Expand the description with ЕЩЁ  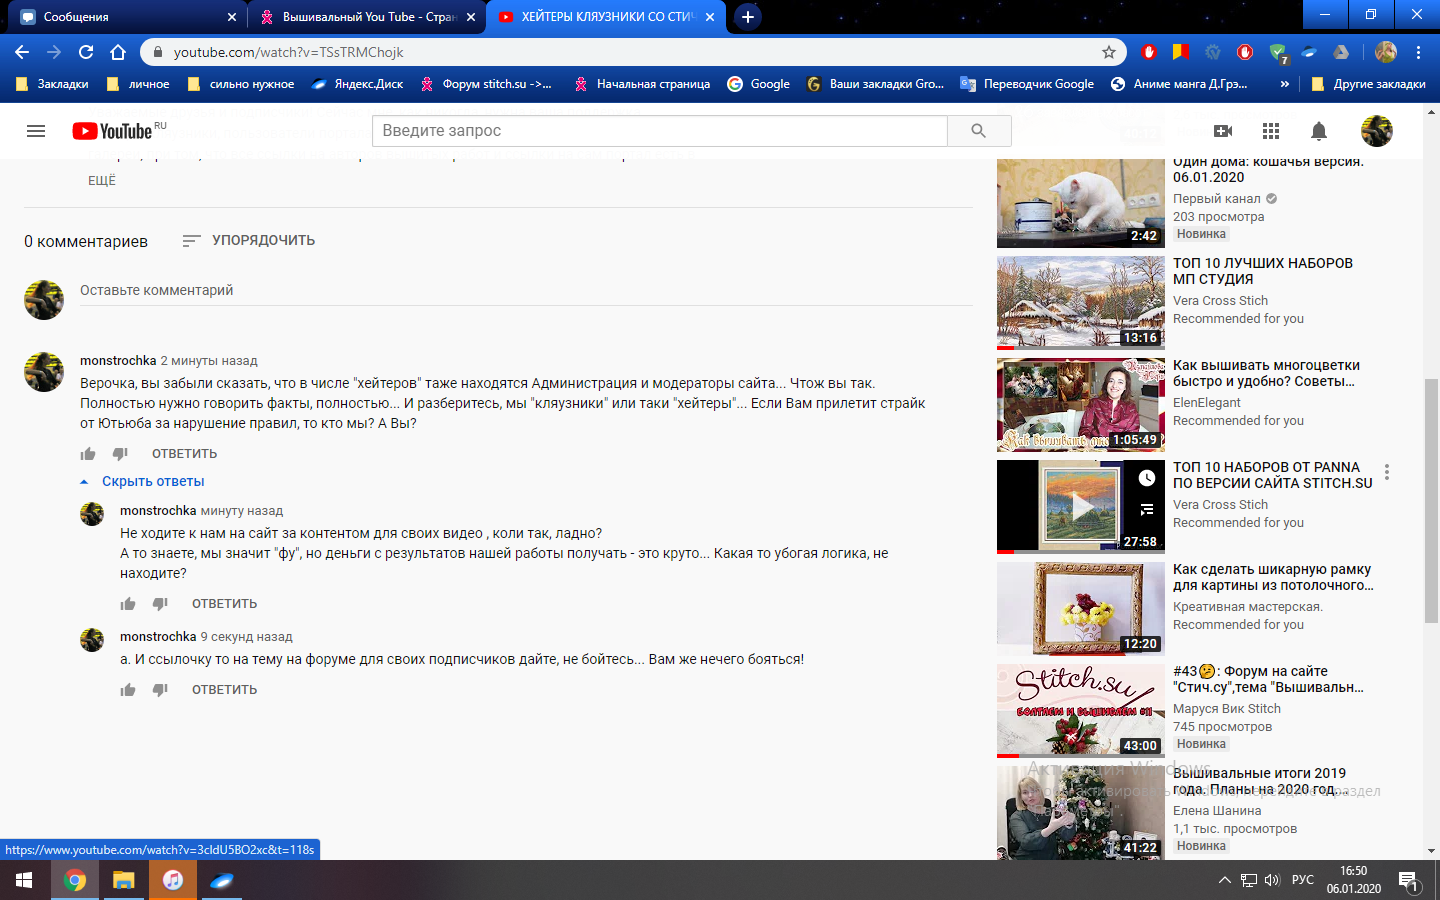102,181
